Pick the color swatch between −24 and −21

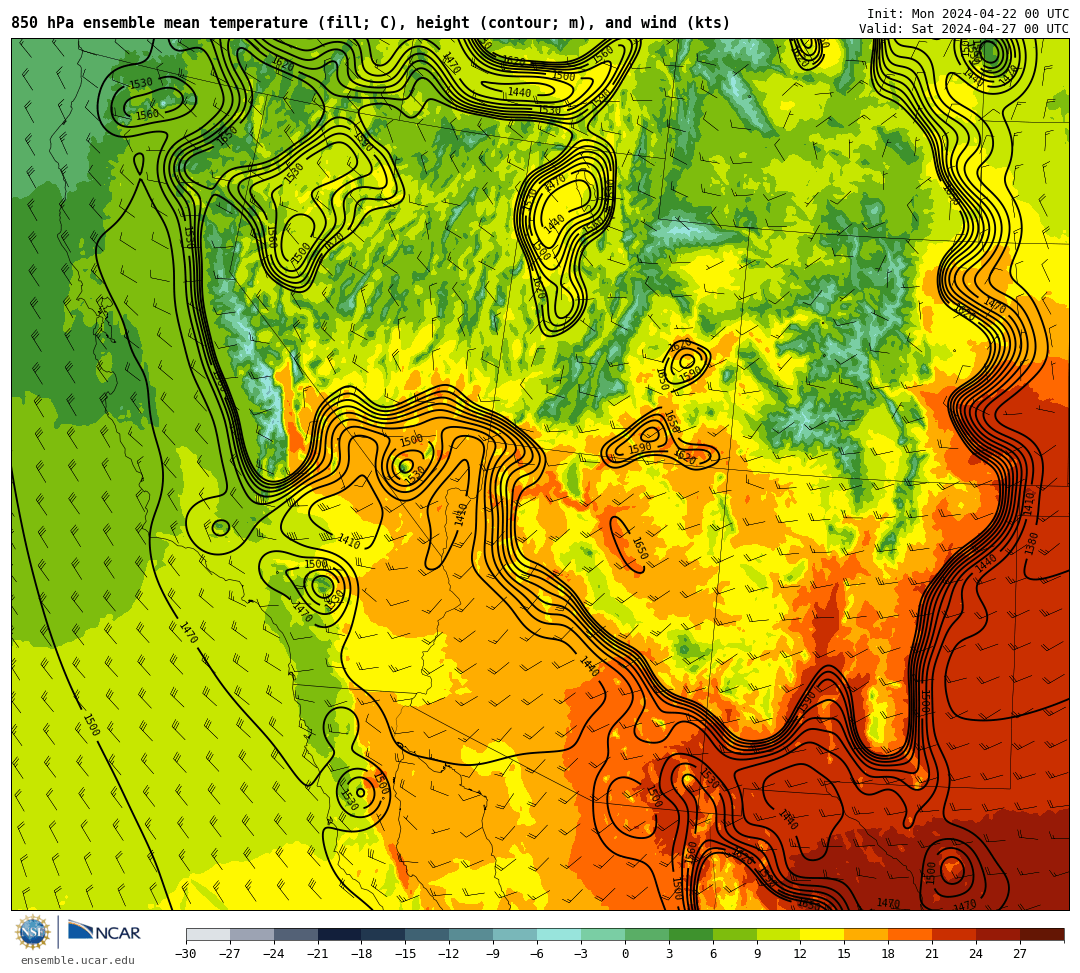point(296,934)
